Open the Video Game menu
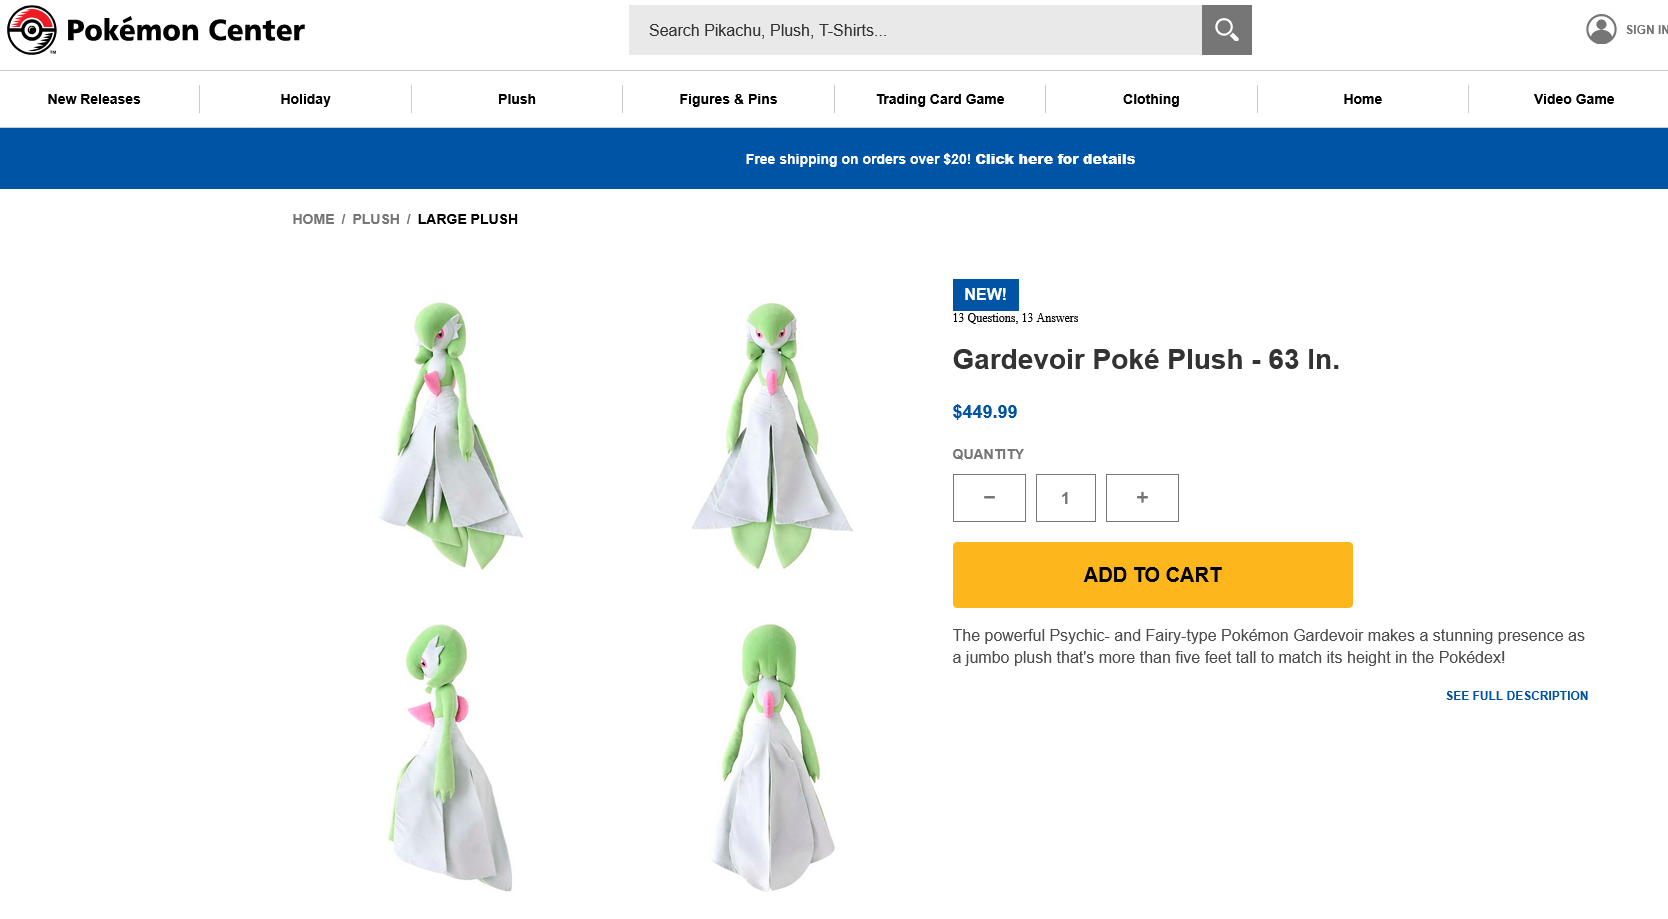Image resolution: width=1668 pixels, height=919 pixels. (1574, 99)
